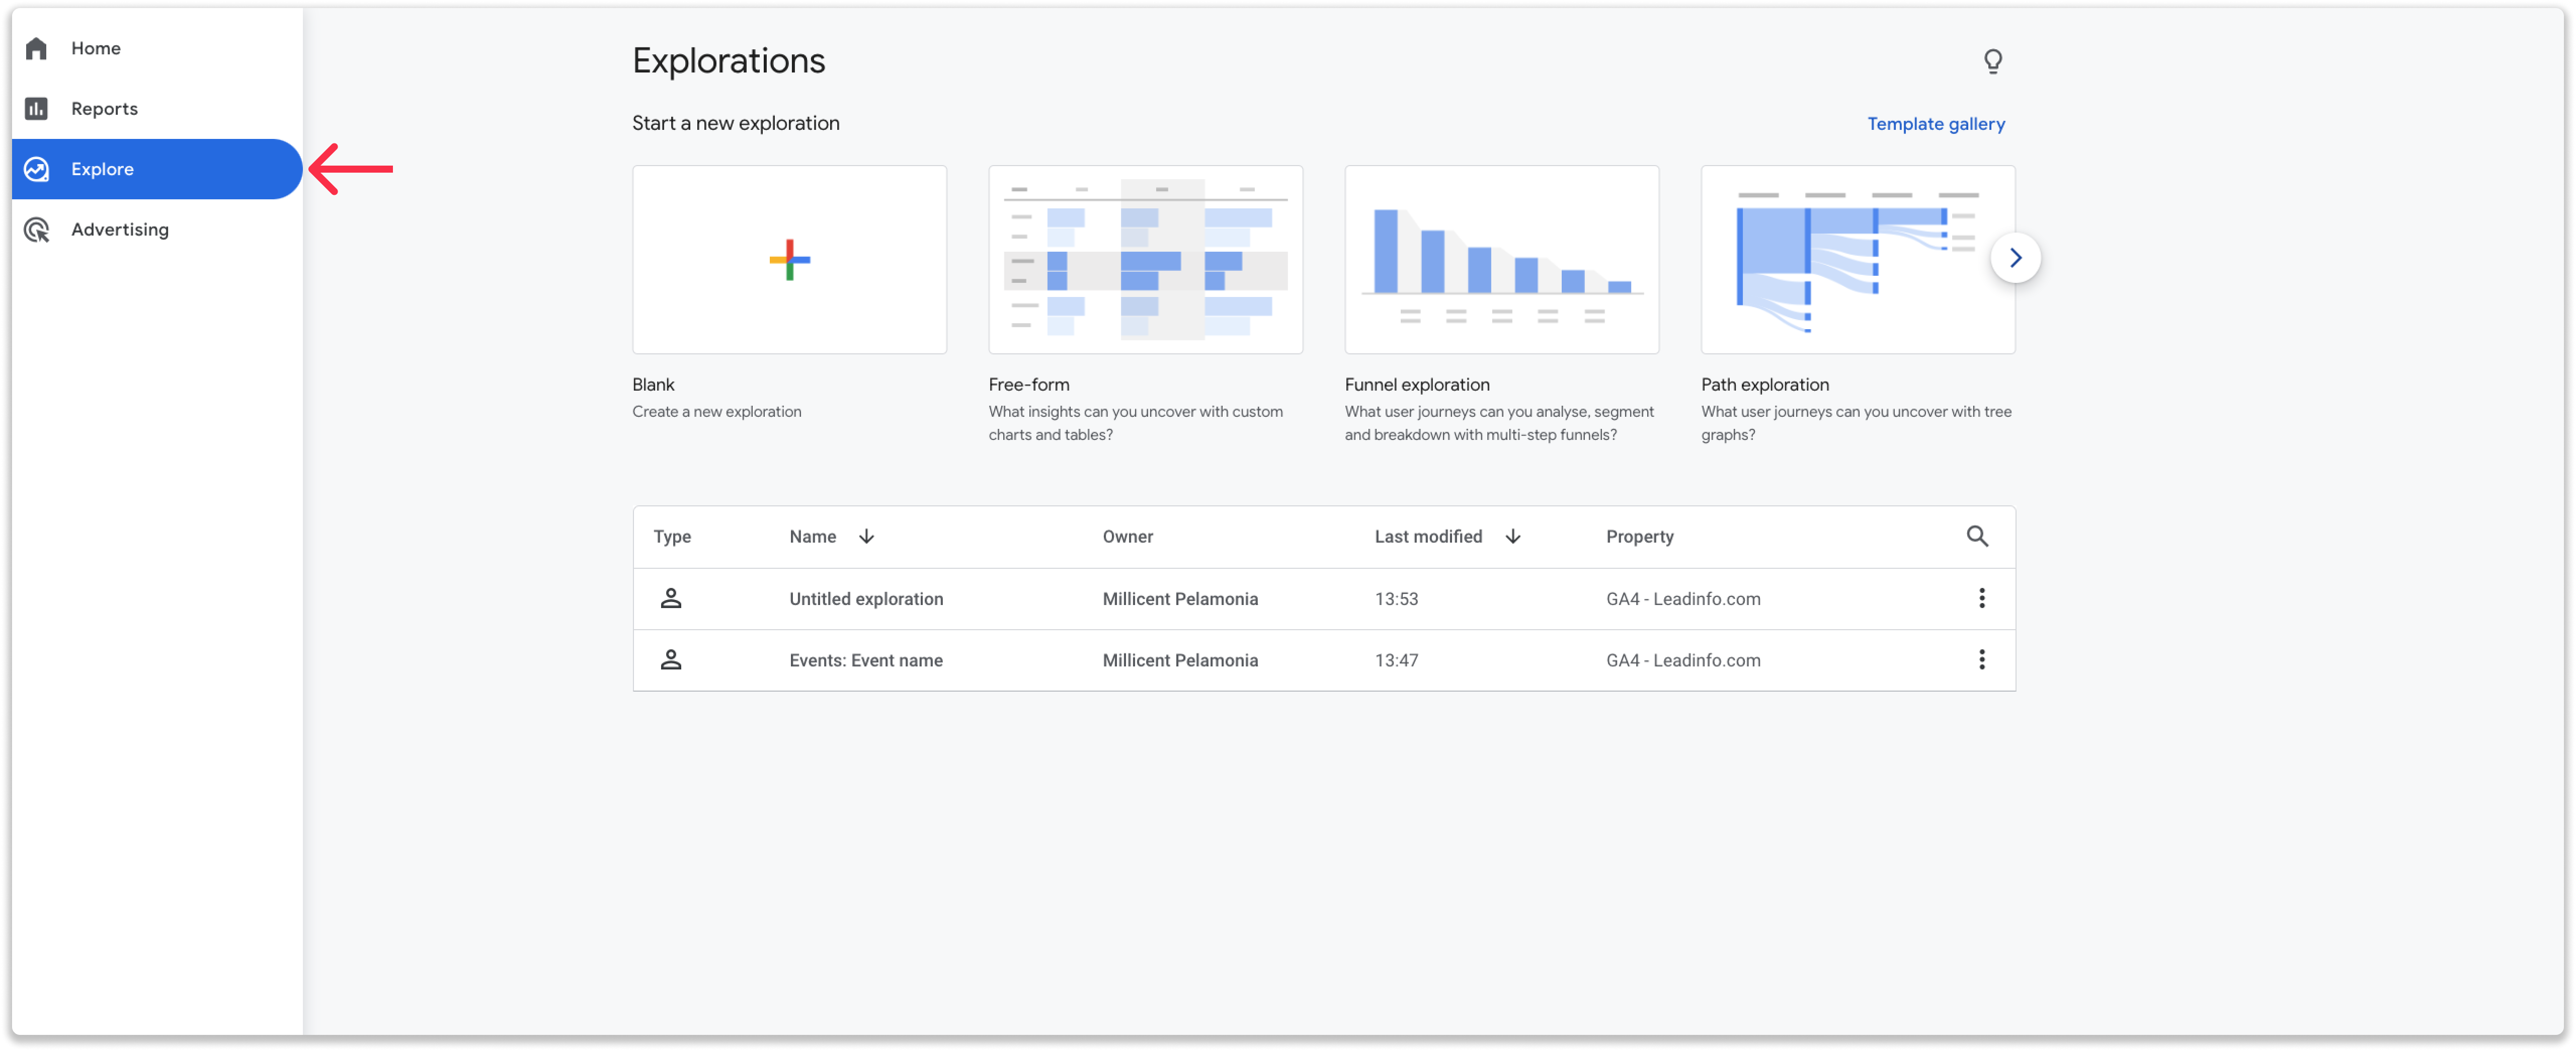
Task: Click the Property column header
Action: (1639, 536)
